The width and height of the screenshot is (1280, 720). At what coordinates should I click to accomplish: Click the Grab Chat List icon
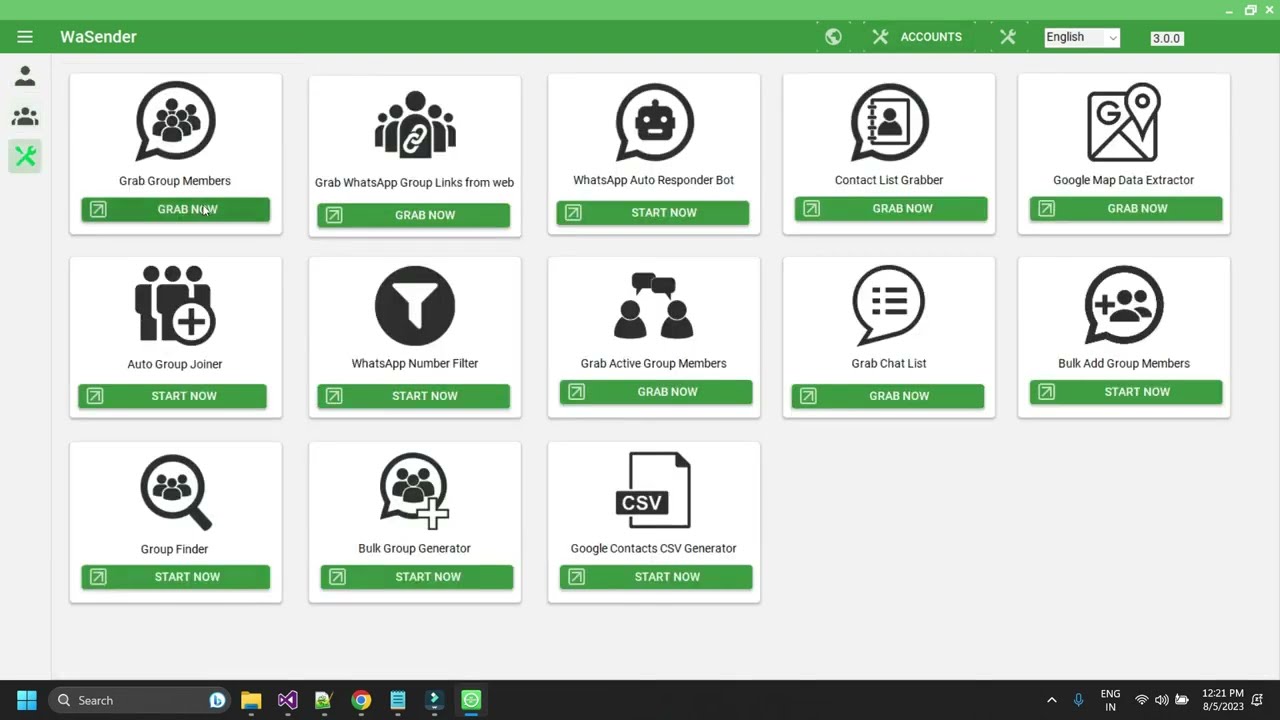tap(889, 305)
